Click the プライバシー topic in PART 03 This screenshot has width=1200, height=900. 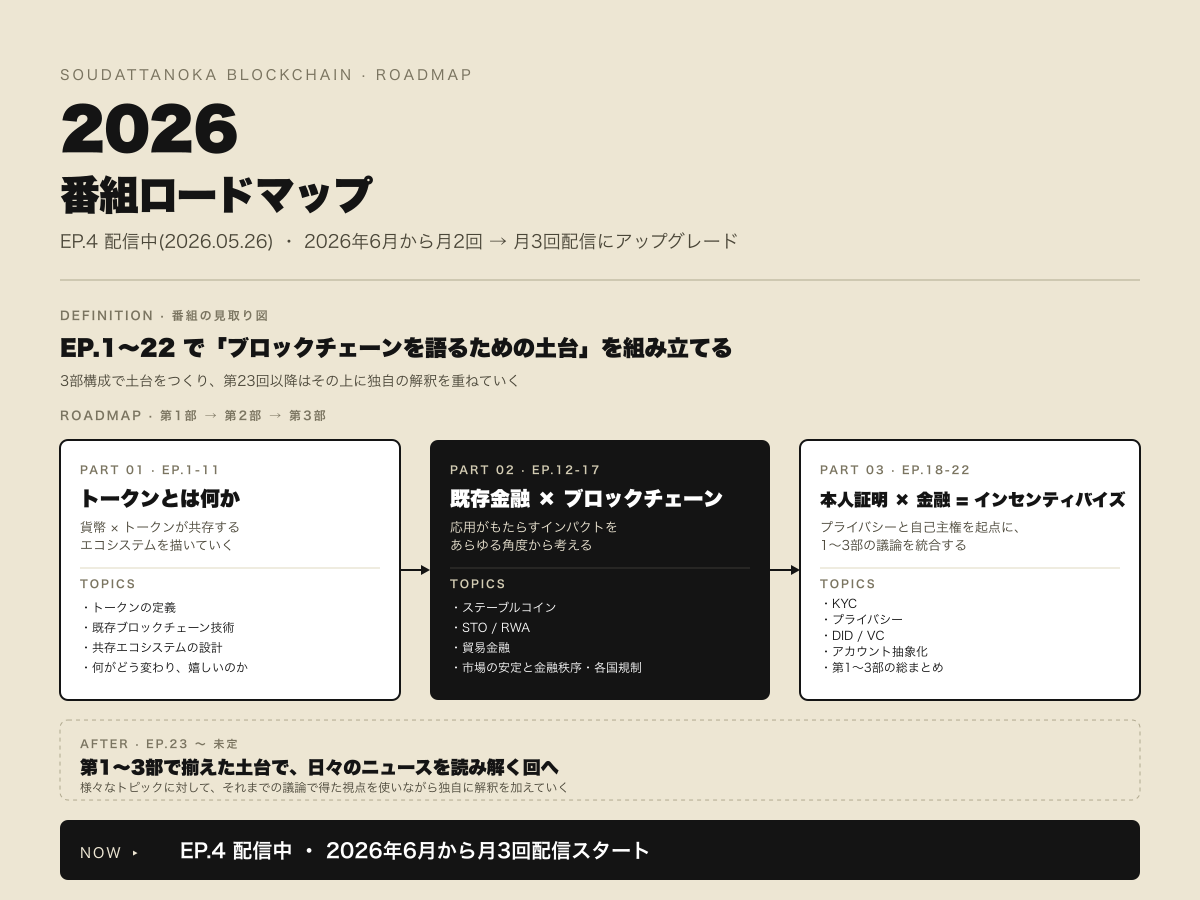(862, 620)
